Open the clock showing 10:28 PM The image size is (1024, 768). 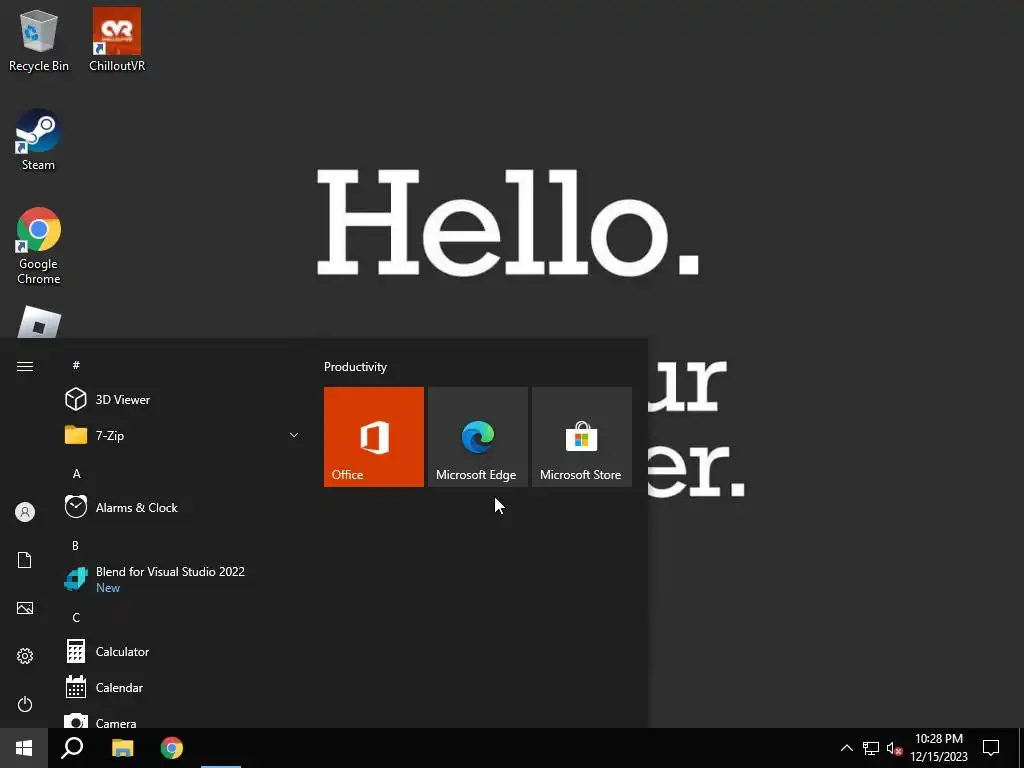(x=938, y=748)
